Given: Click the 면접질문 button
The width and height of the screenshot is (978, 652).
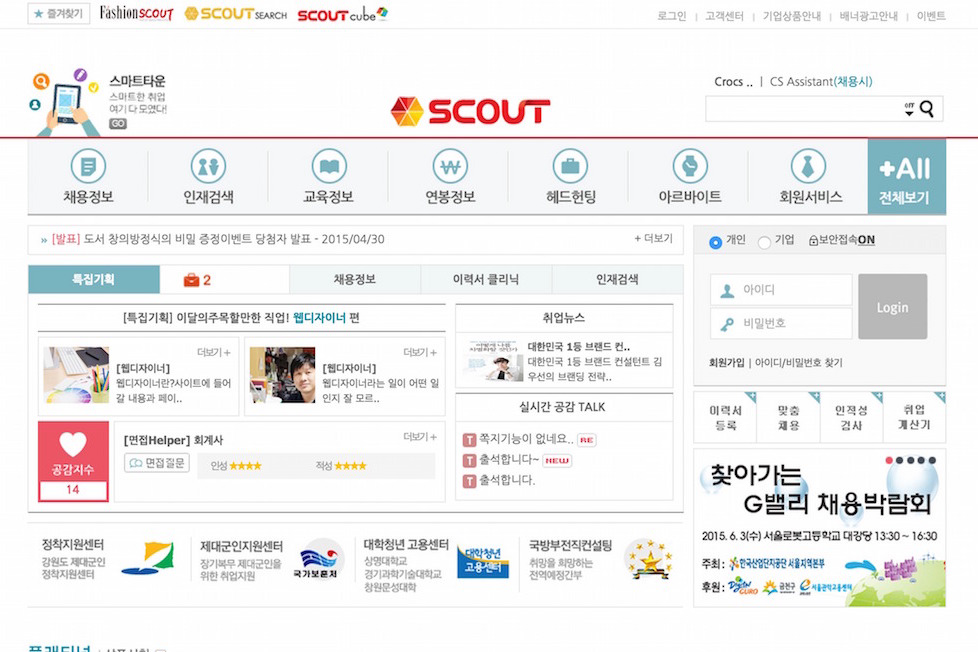Looking at the screenshot, I should (157, 463).
